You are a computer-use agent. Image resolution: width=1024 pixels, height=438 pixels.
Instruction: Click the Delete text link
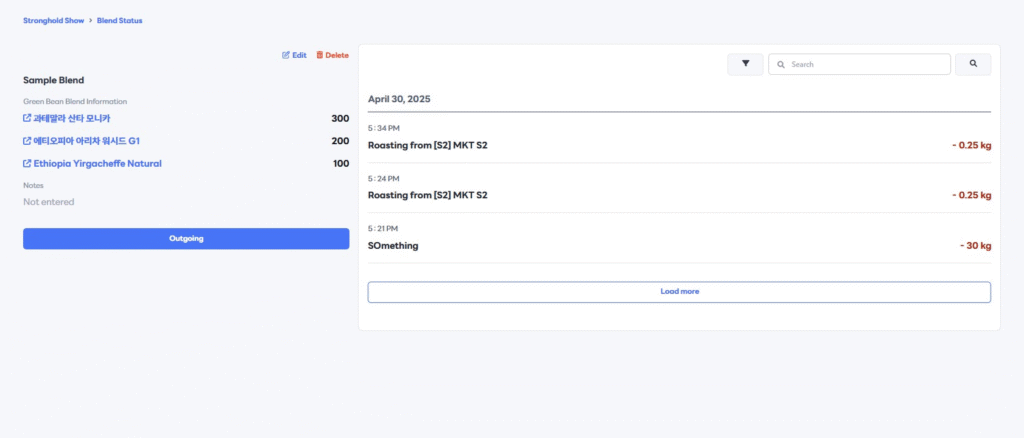pyautogui.click(x=337, y=55)
